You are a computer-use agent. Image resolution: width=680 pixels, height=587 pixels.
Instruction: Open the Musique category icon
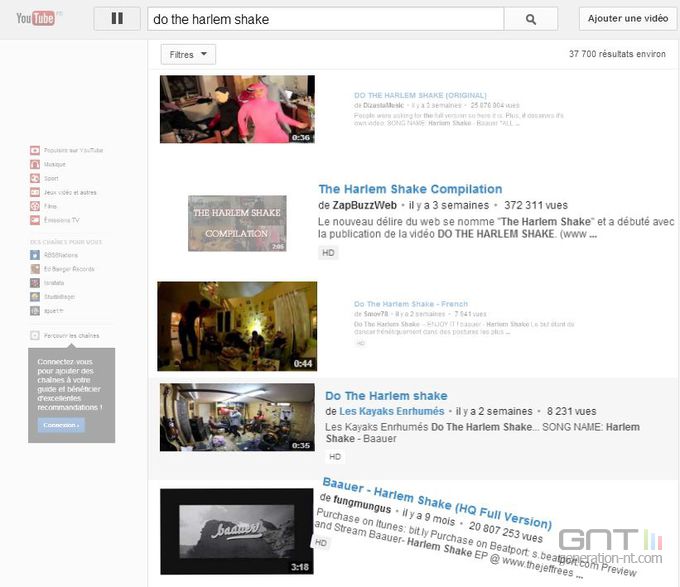point(35,164)
